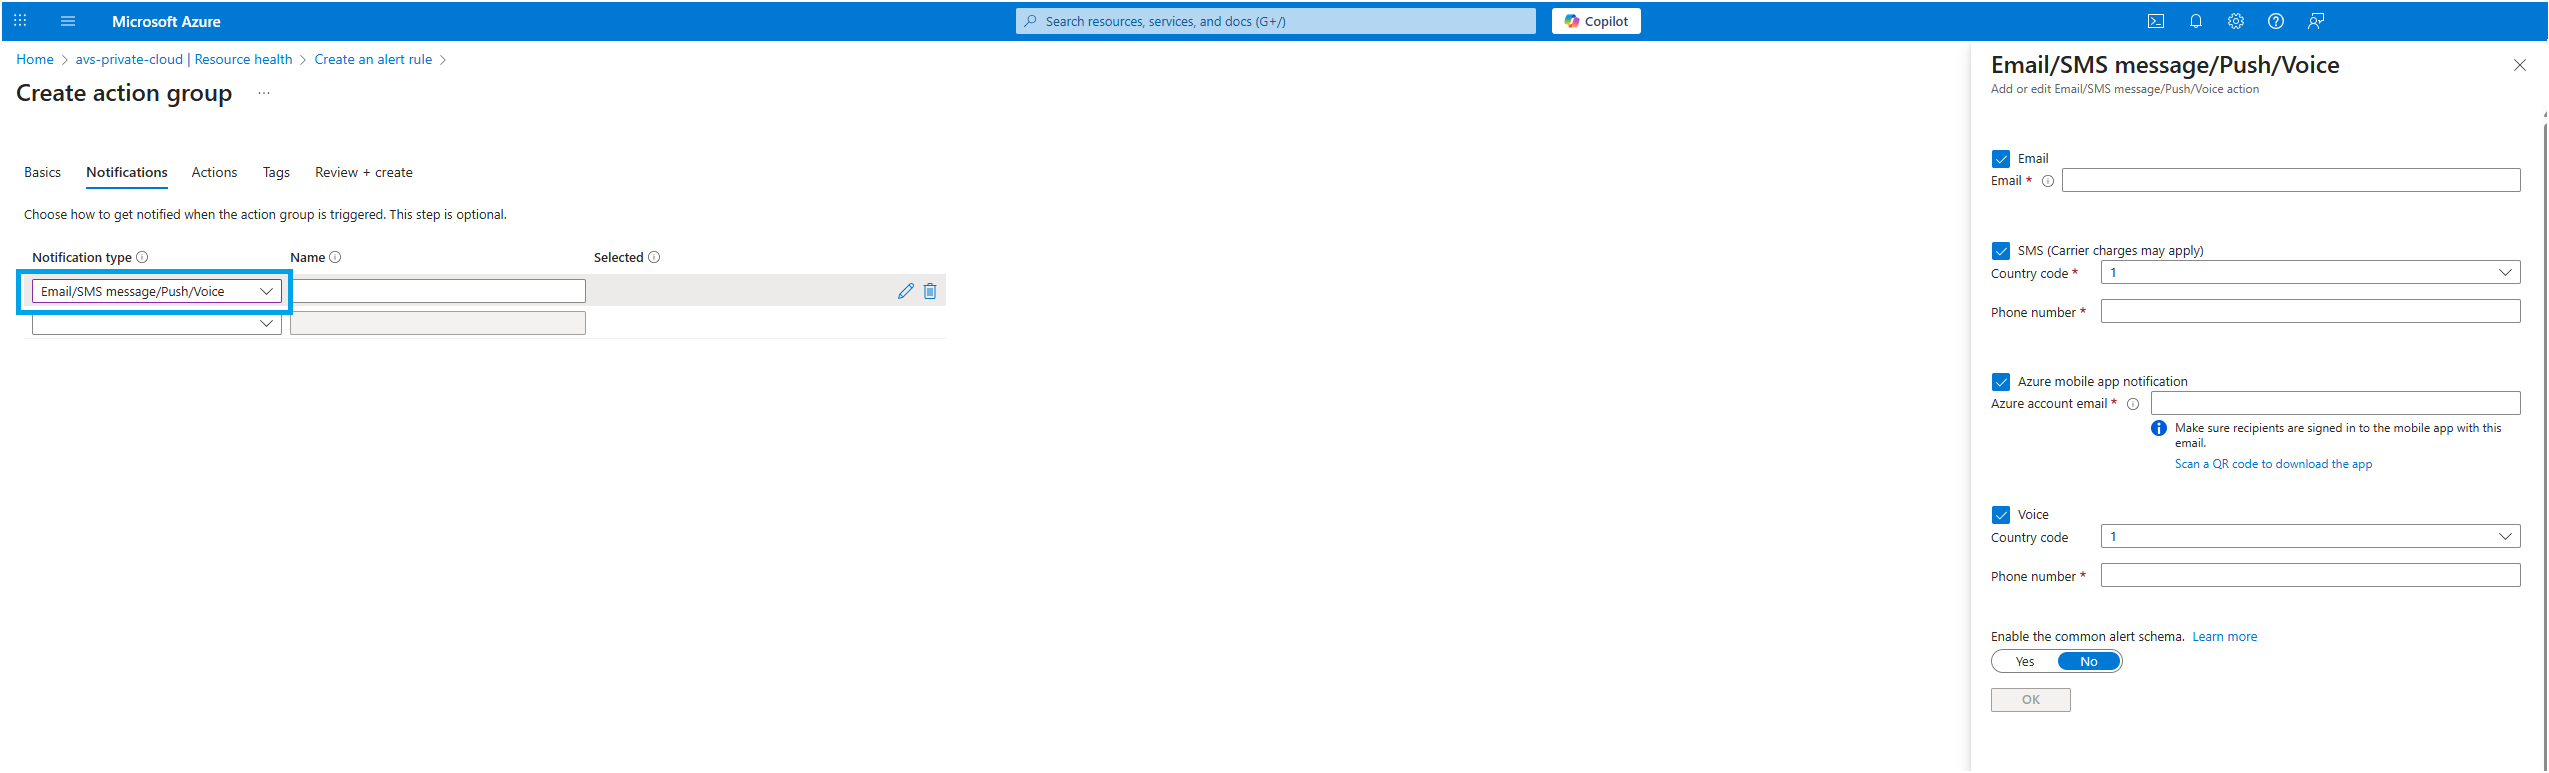Open portal settings gear
The height and width of the screenshot is (773, 2549).
click(2236, 21)
